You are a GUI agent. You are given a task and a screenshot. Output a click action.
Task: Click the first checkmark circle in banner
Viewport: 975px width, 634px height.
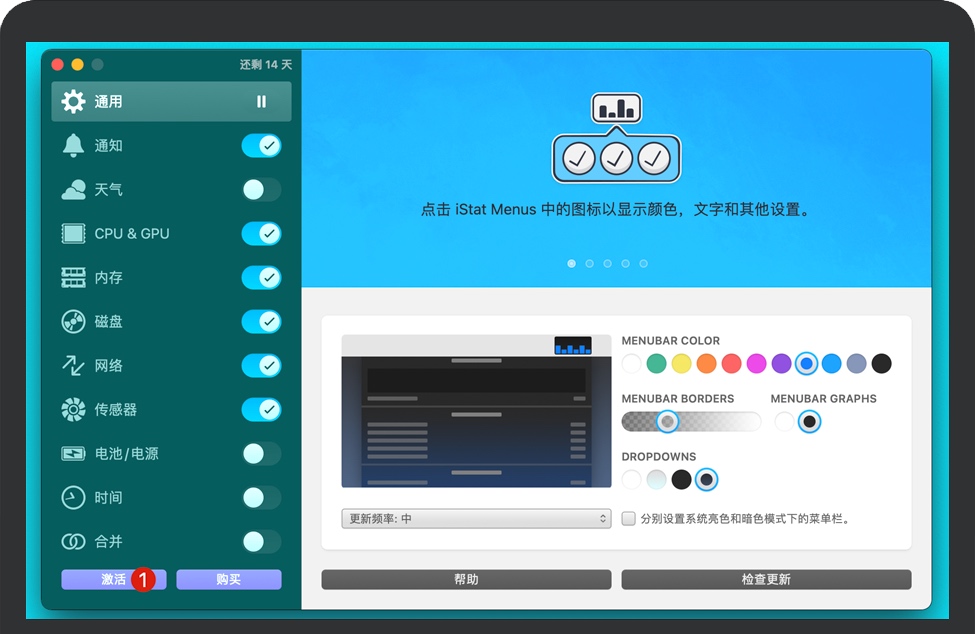(x=578, y=158)
